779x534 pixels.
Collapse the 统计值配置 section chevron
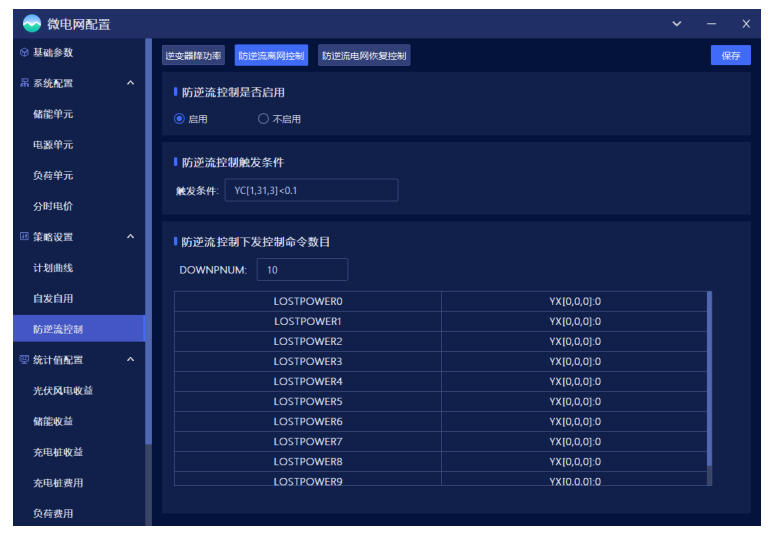tap(130, 359)
